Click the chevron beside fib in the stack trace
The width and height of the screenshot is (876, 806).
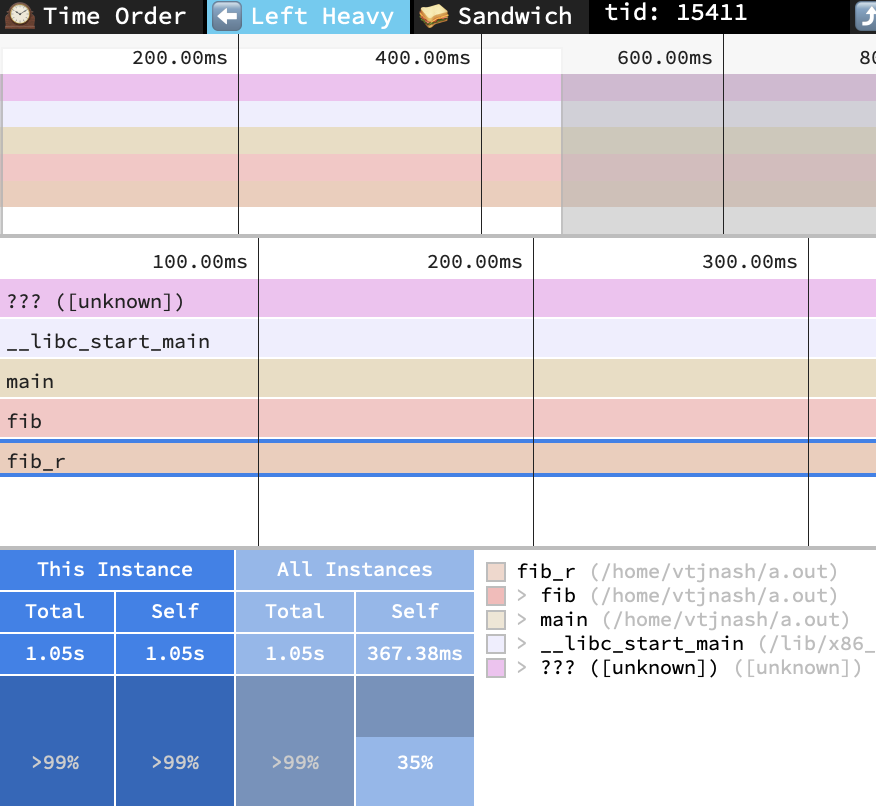[x=523, y=596]
